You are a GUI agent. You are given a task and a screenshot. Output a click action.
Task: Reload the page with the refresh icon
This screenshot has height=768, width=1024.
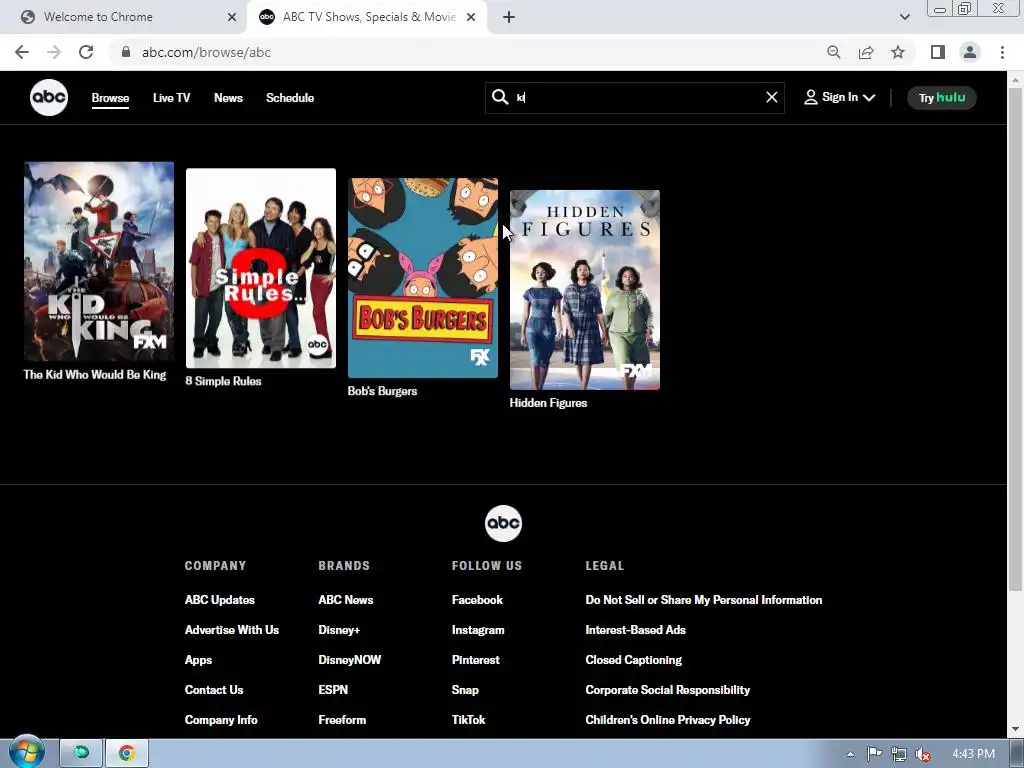click(x=86, y=52)
